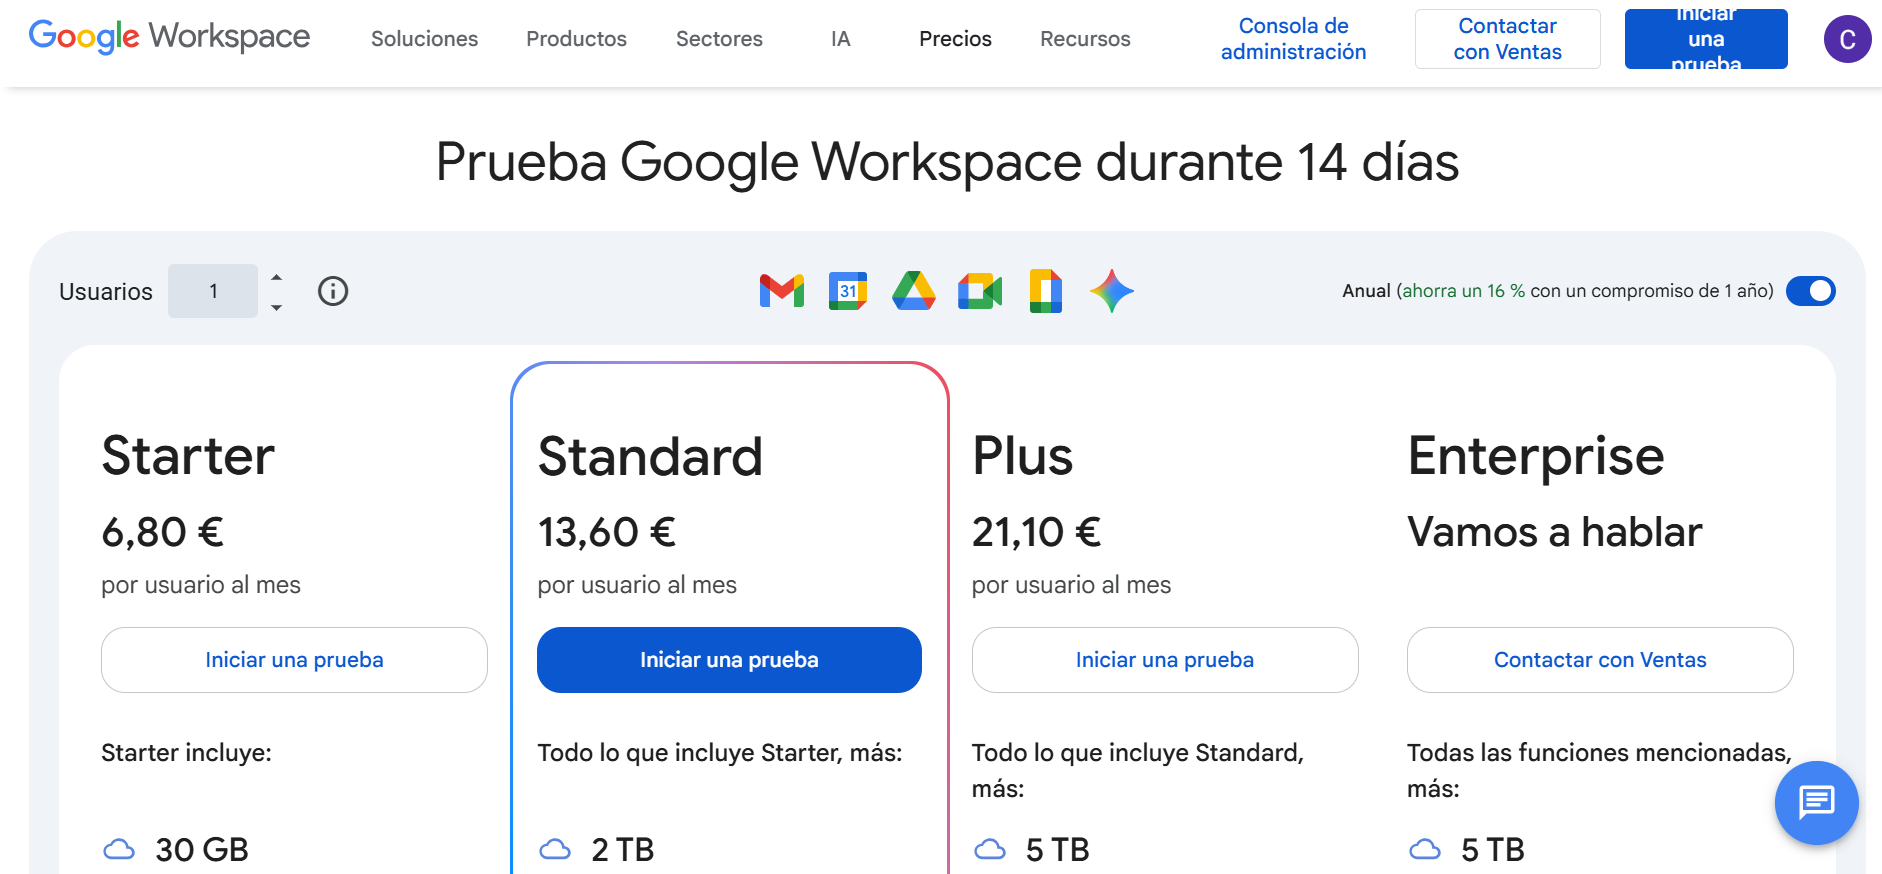
Task: Click the Usuarios info icon
Action: coord(333,291)
